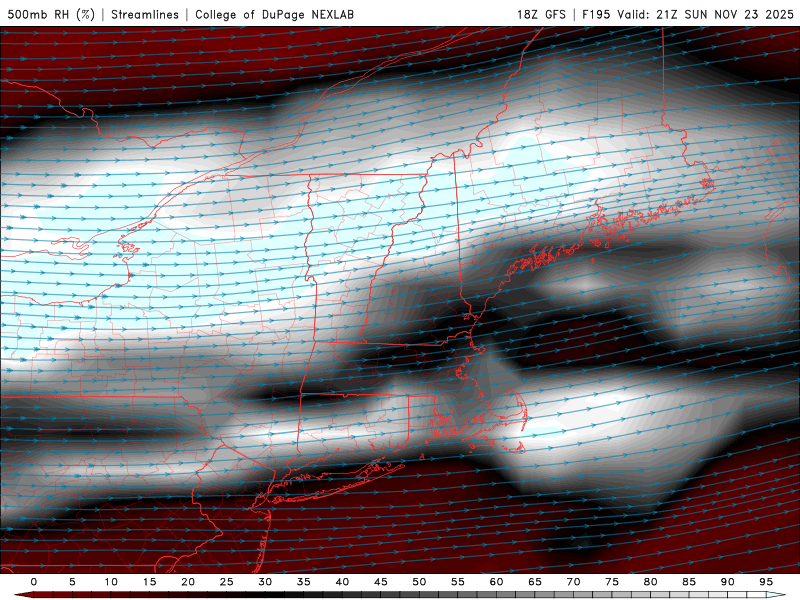This screenshot has width=800, height=600.
Task: Click the "Valid: 21Z SUN NOV 23 2025" text
Action: pos(705,14)
